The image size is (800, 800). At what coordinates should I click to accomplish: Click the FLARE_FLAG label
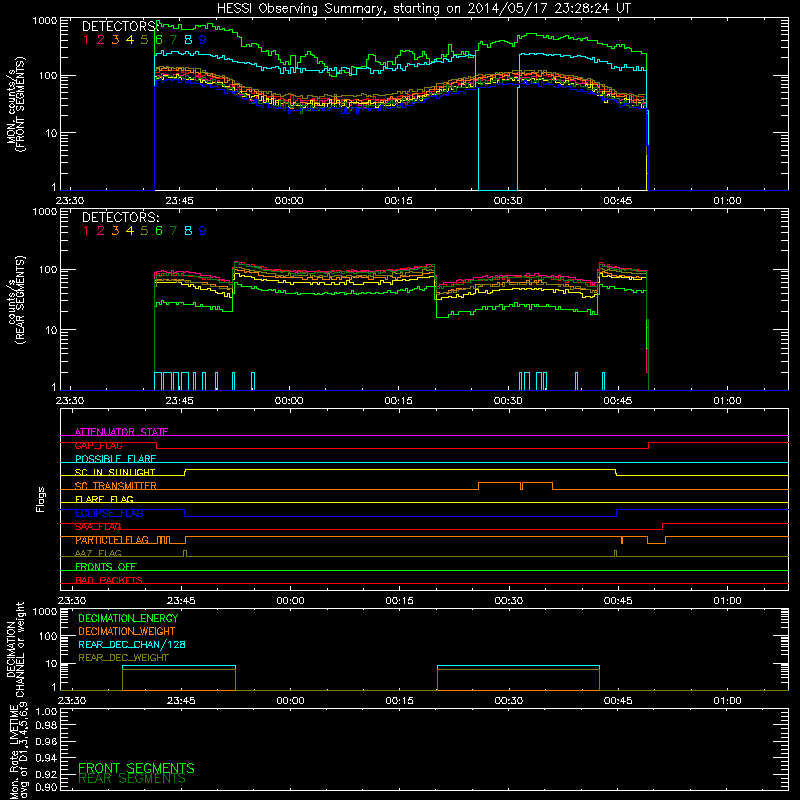click(104, 499)
